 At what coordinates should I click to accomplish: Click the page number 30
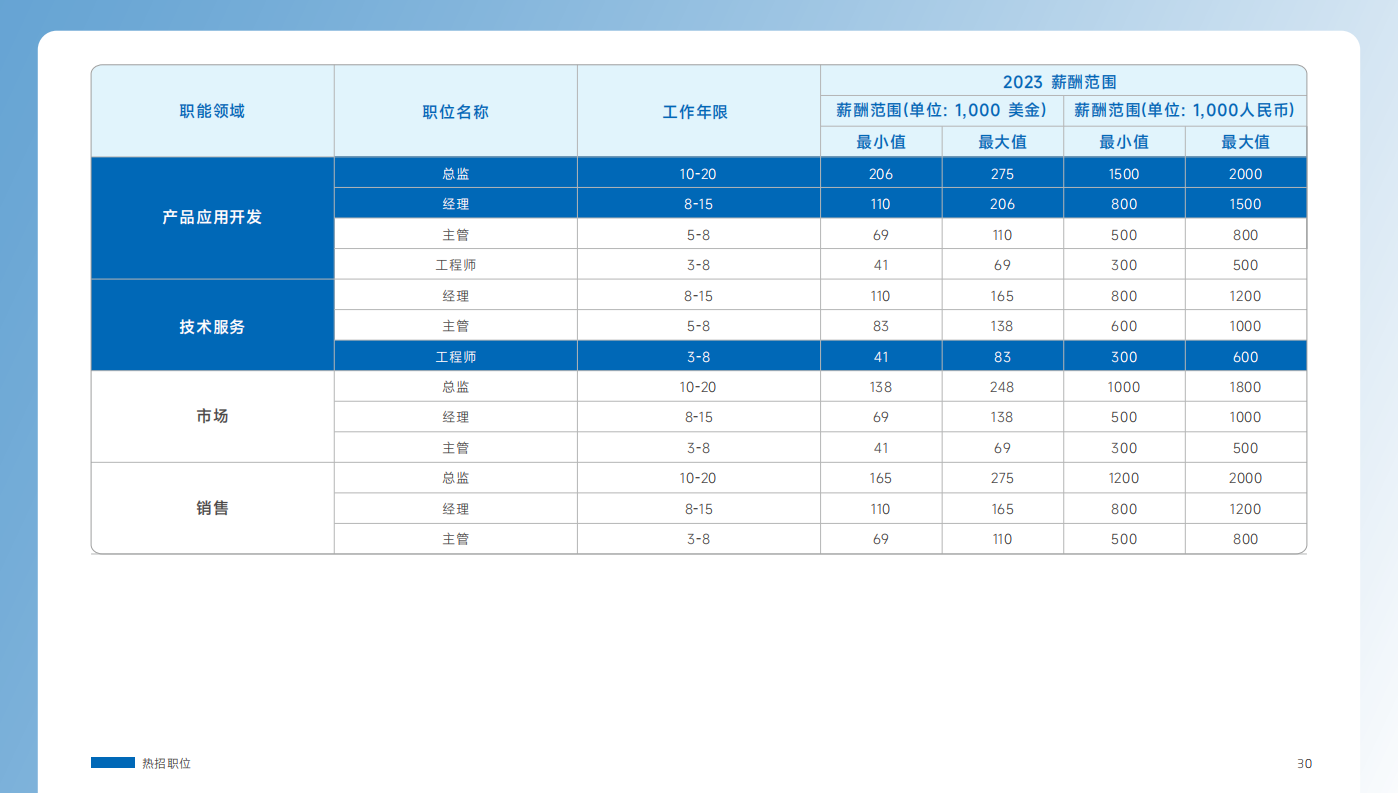click(x=1304, y=763)
